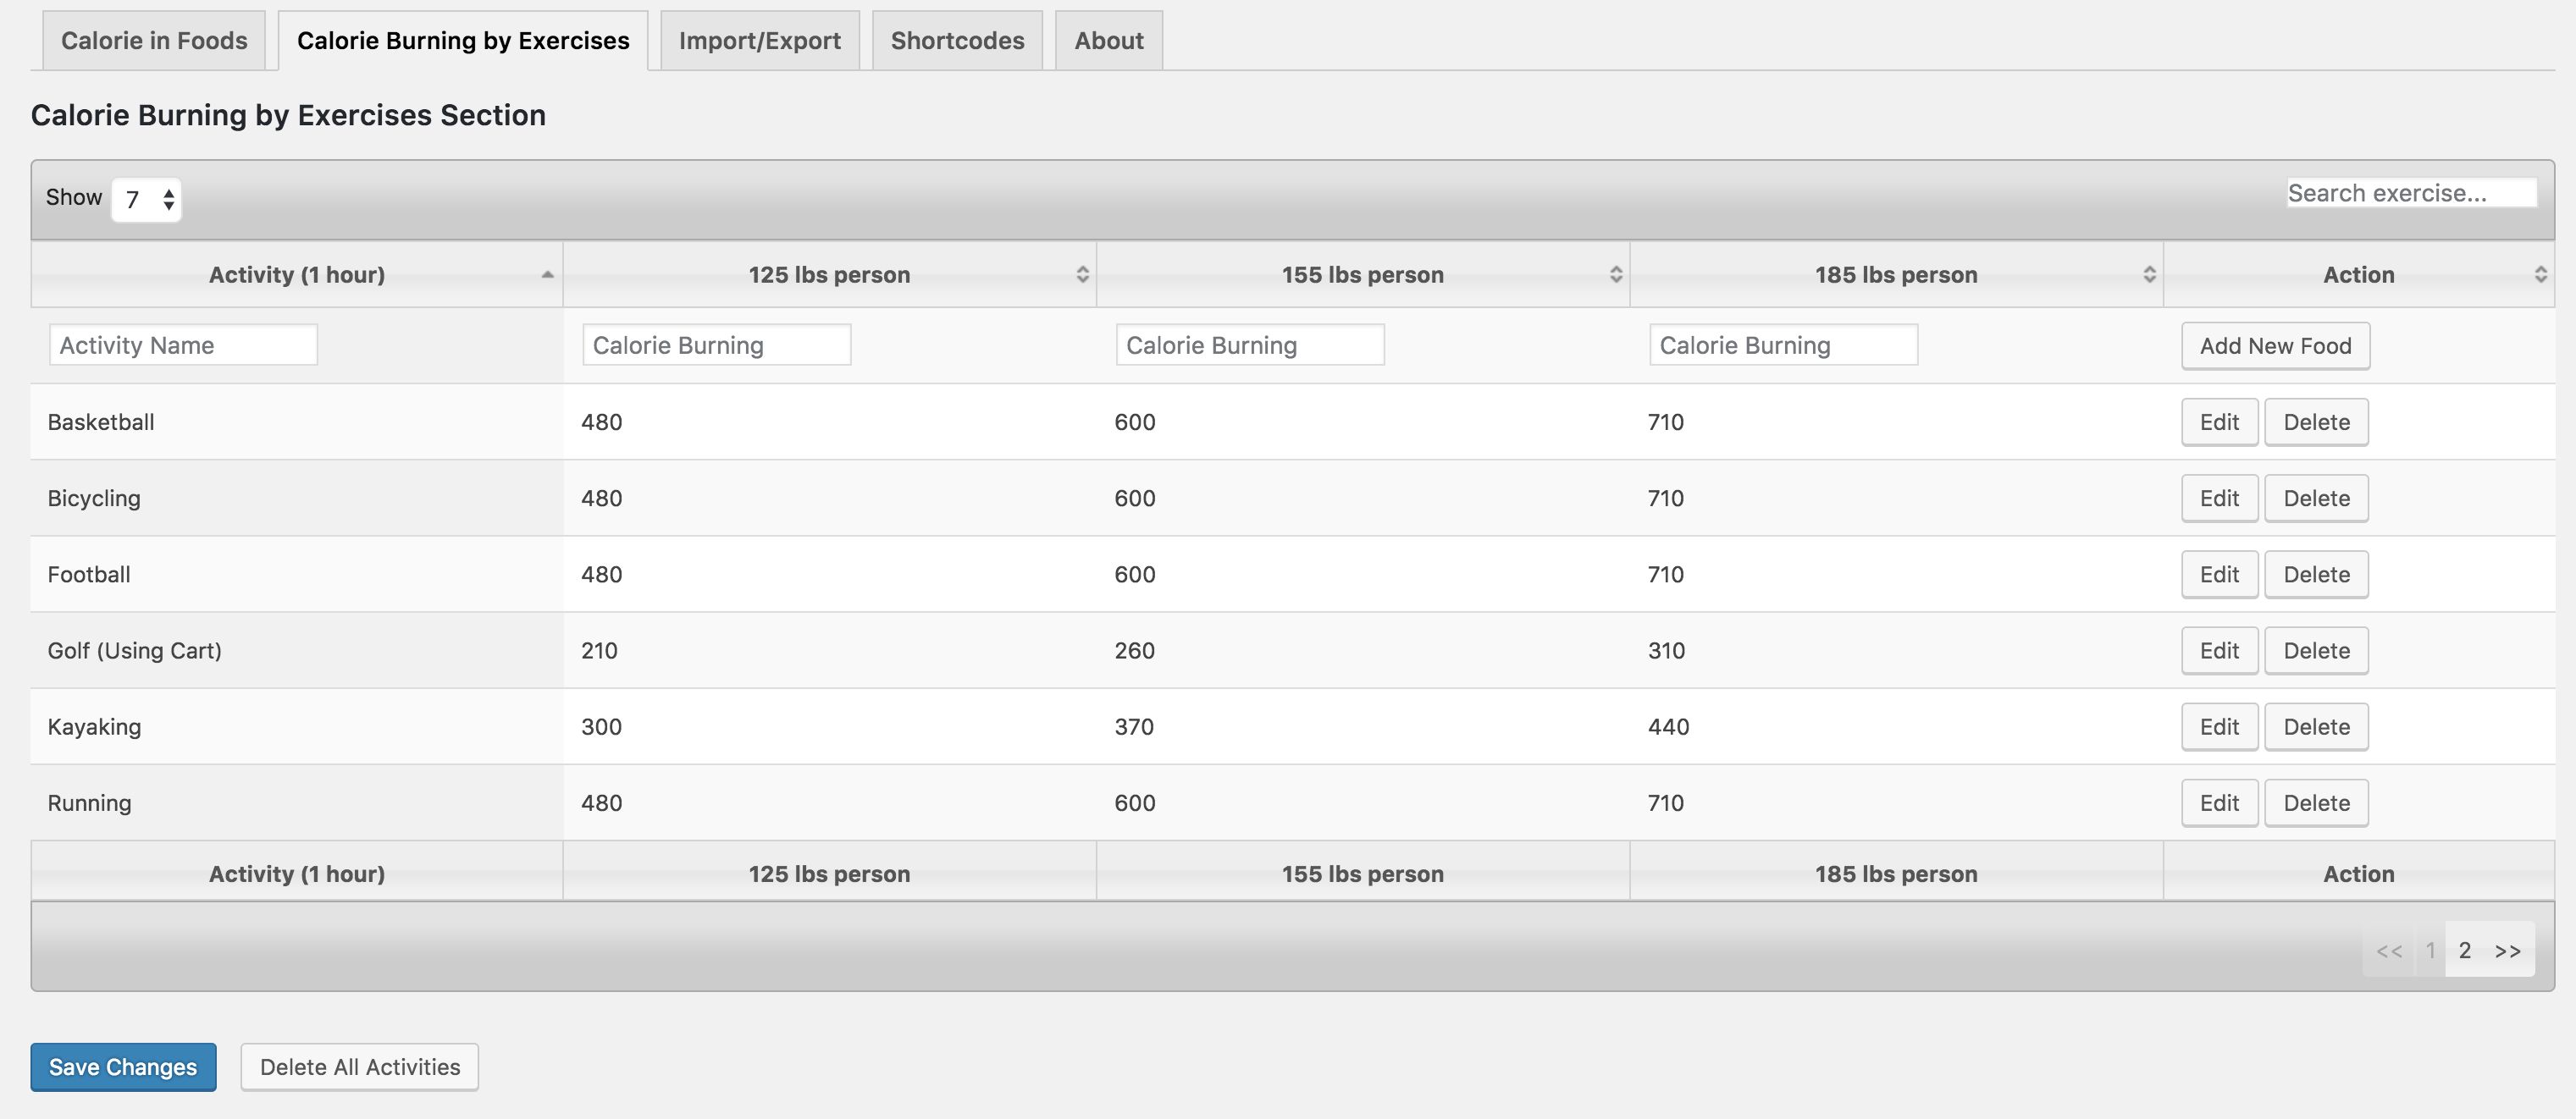Screen dimensions: 2576x1119
Task: Open the Import/Export tab
Action: point(759,41)
